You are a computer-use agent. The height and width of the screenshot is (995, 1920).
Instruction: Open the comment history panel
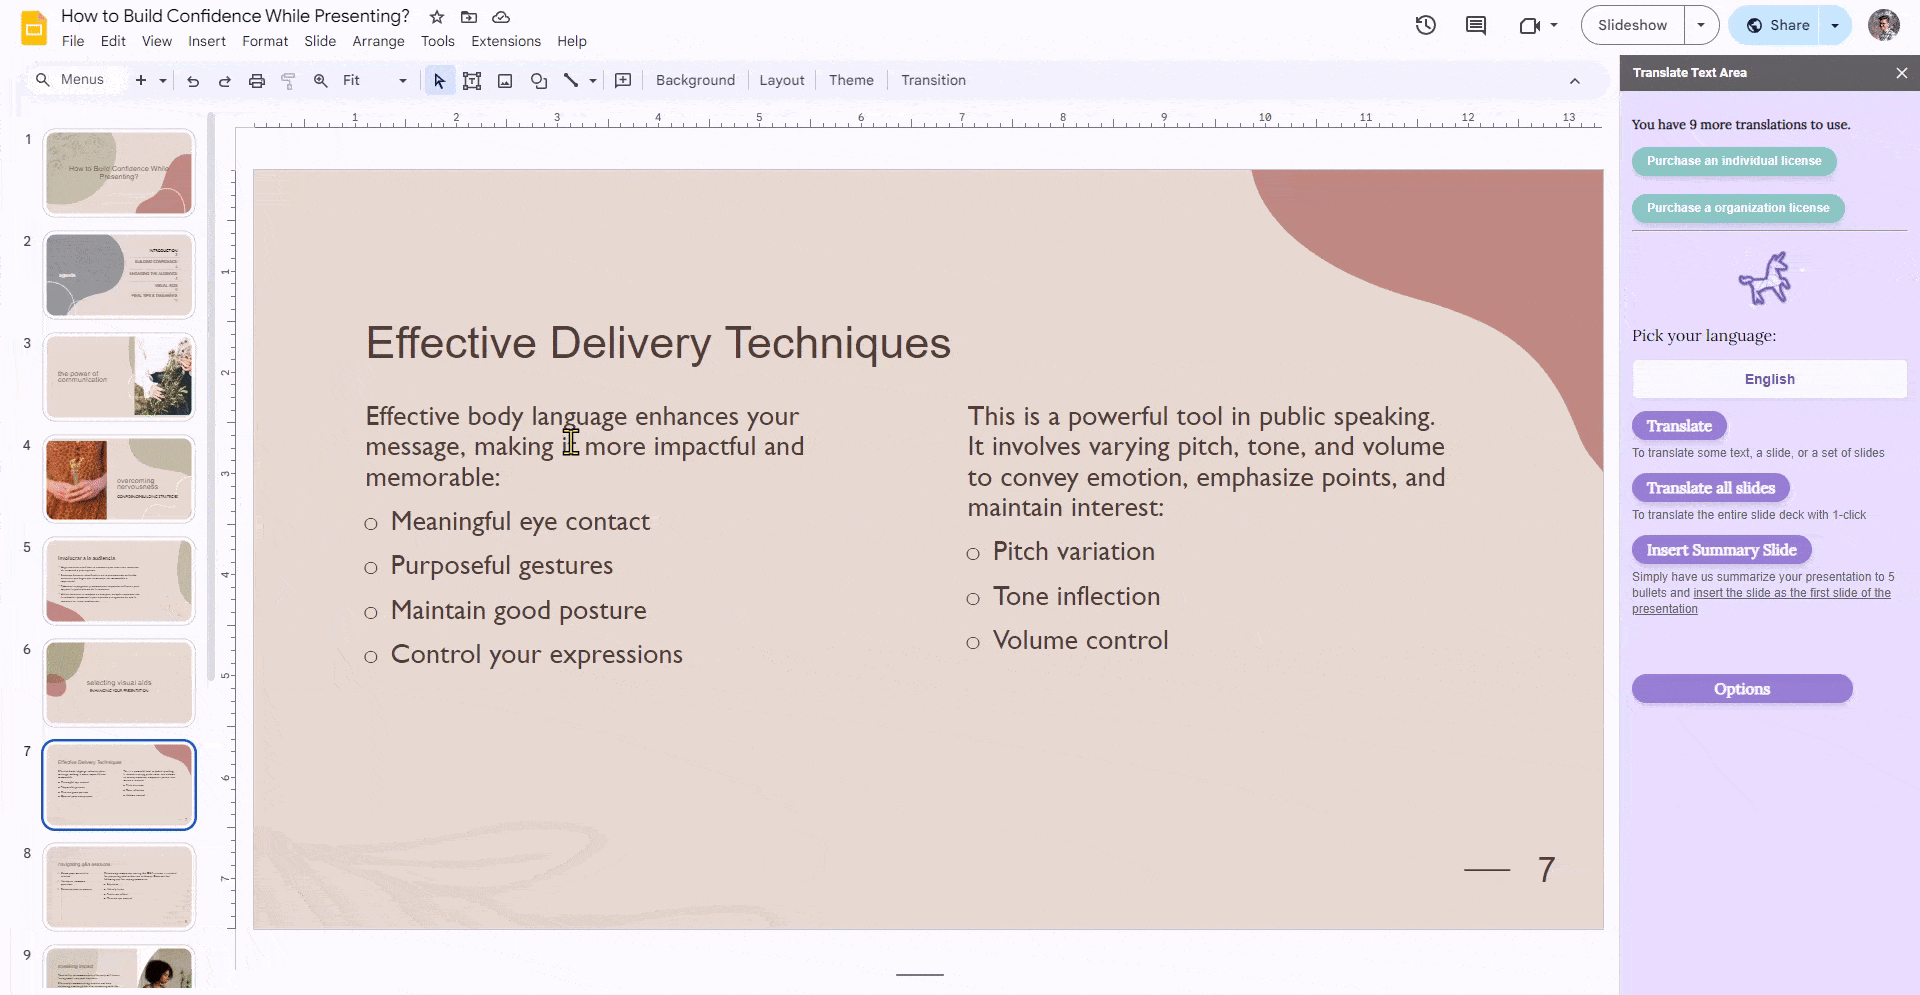tap(1475, 25)
